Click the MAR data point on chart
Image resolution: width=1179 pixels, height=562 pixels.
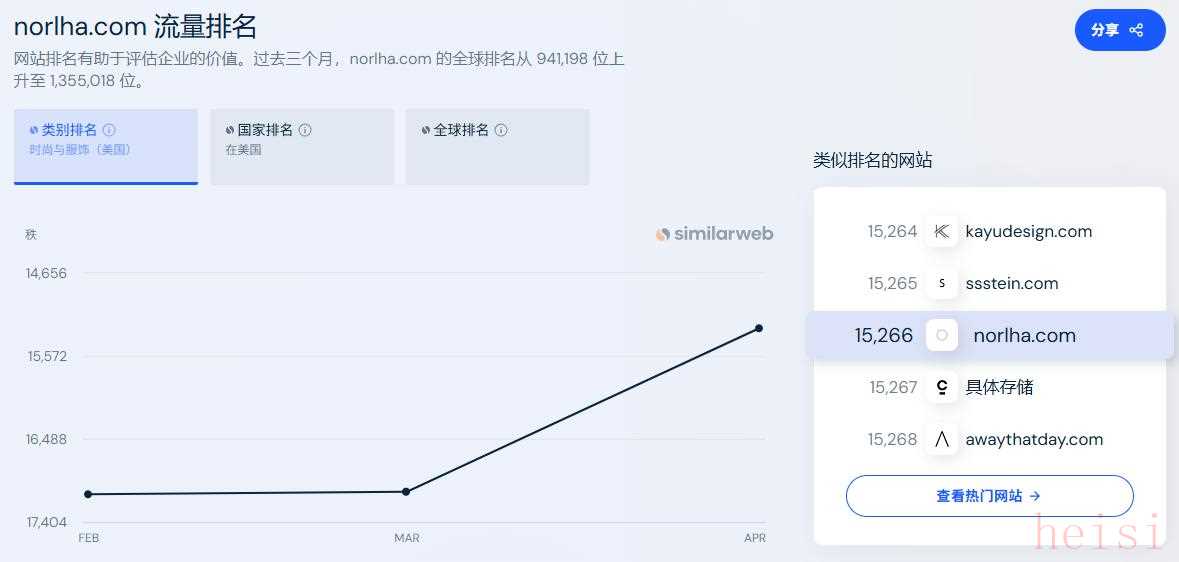[406, 491]
